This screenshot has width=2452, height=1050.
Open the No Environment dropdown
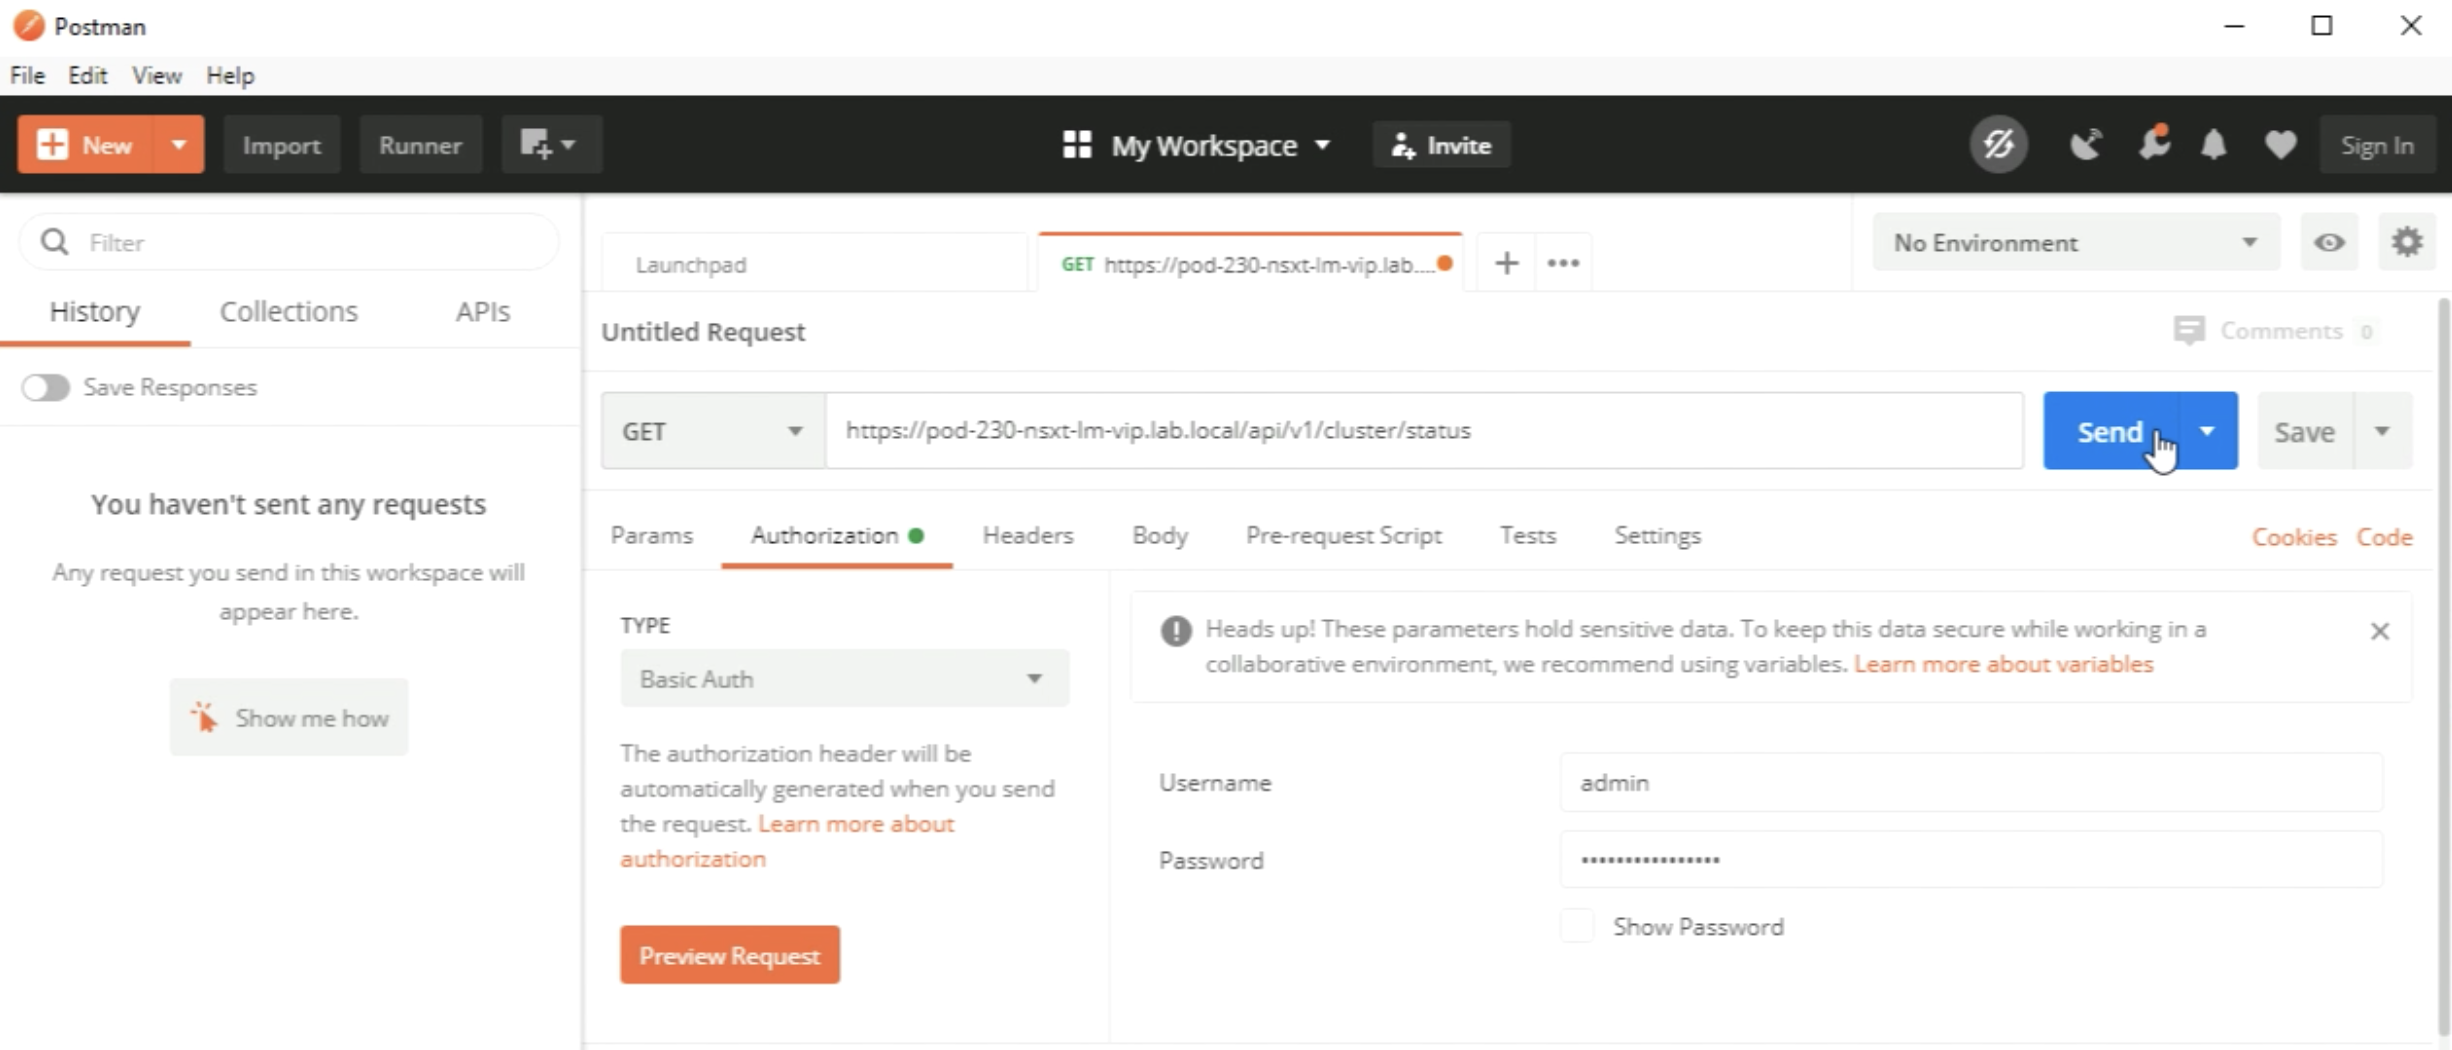tap(2075, 243)
